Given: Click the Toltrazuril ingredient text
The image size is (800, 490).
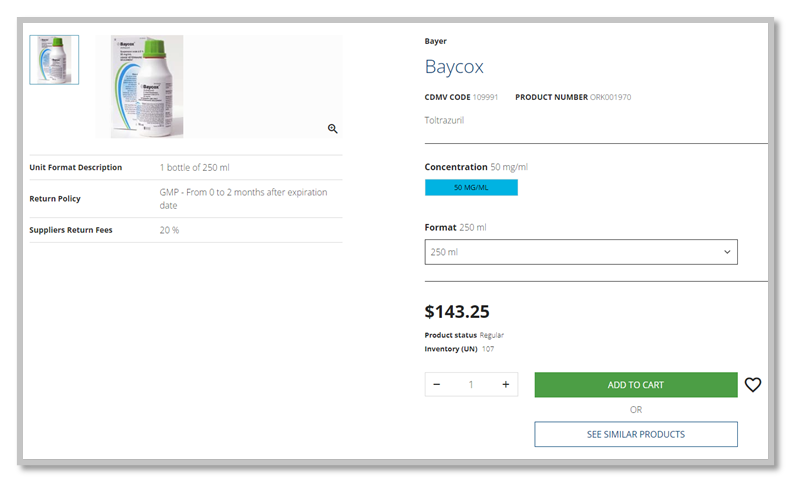Looking at the screenshot, I should pos(444,120).
